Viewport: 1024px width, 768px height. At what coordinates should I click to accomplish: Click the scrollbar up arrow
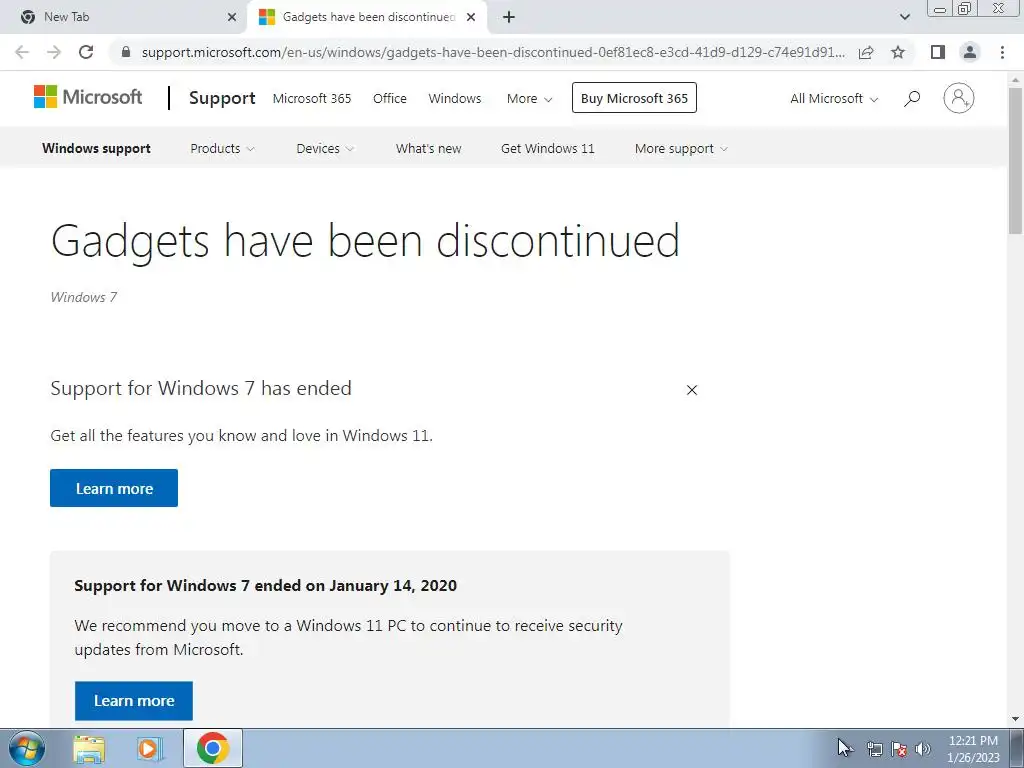pyautogui.click(x=1015, y=80)
